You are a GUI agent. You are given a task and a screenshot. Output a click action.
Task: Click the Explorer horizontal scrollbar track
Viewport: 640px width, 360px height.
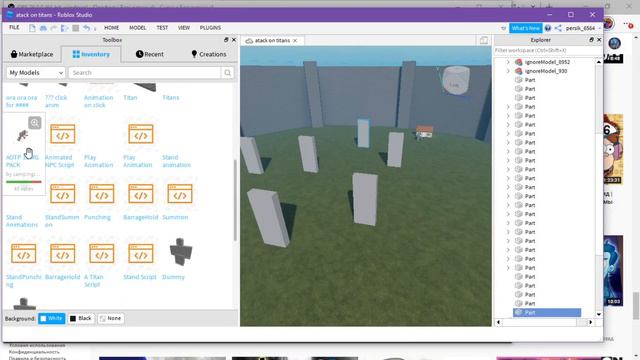point(544,322)
